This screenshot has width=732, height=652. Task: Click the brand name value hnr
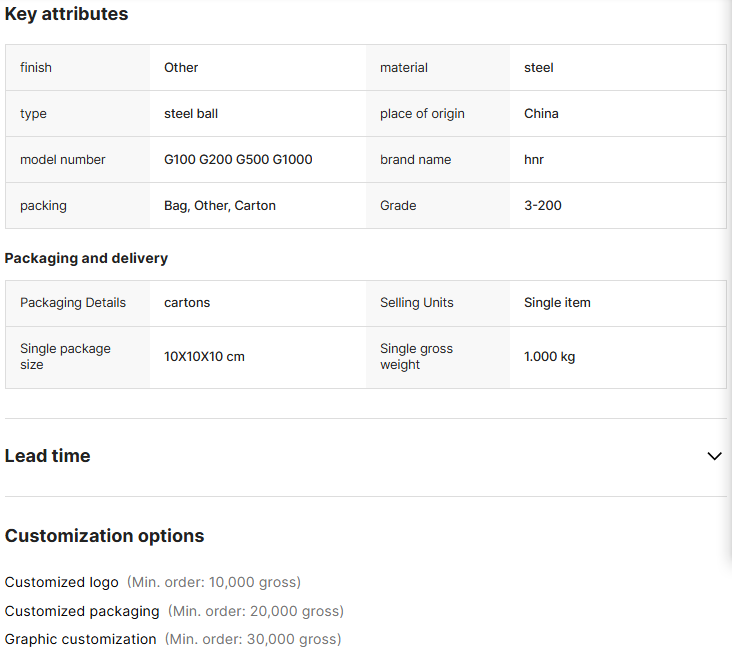534,160
